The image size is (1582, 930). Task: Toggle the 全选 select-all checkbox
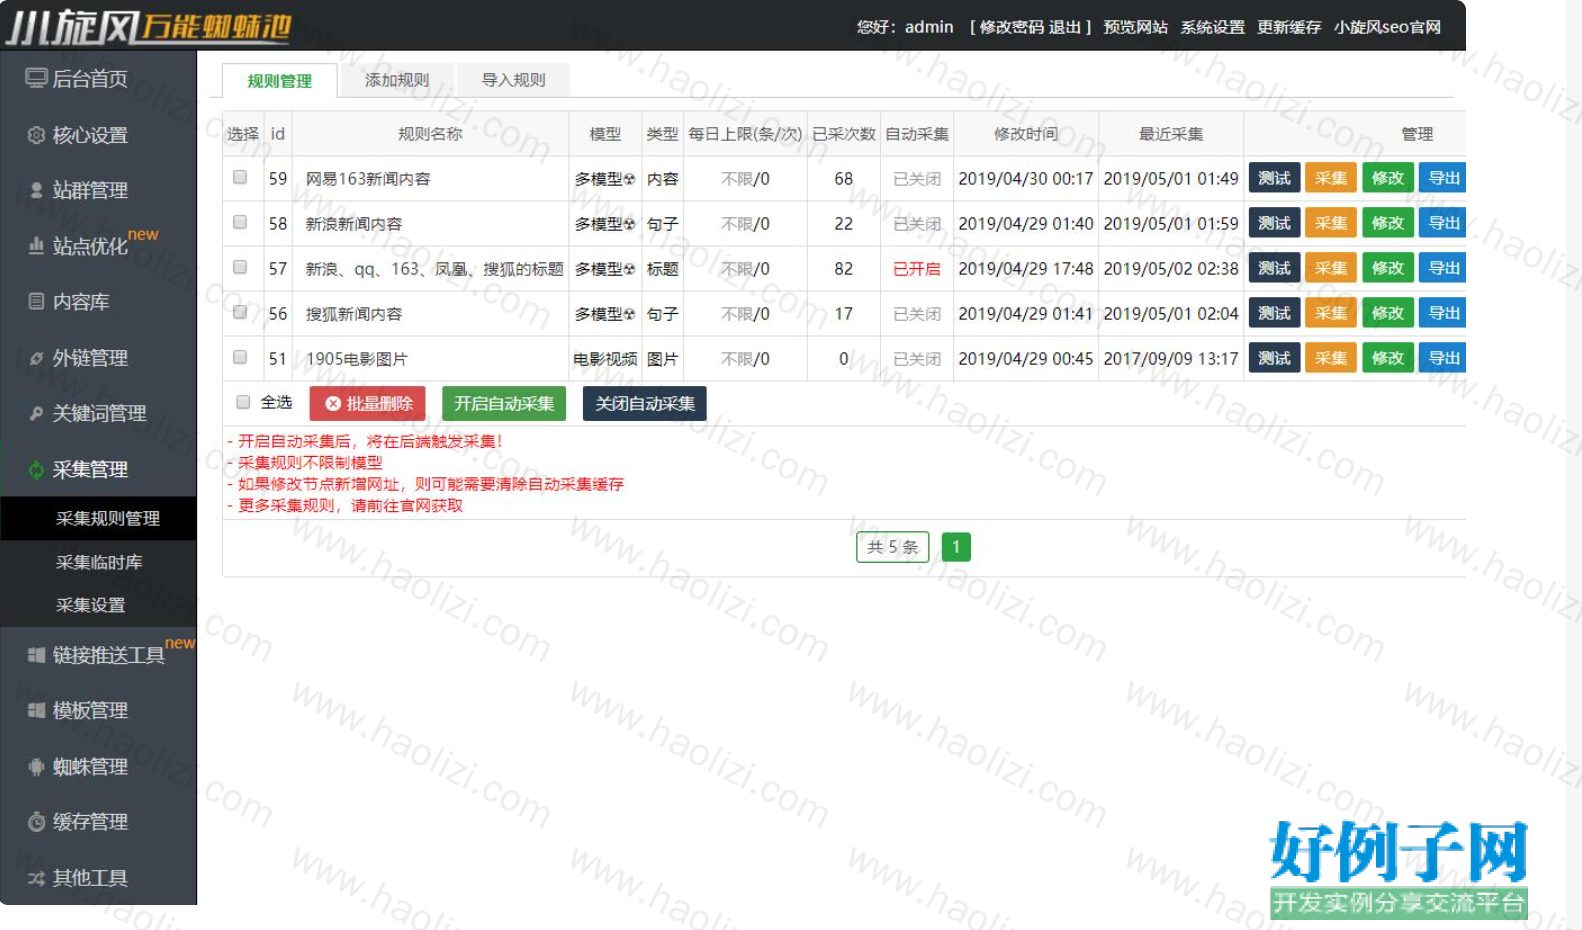(x=243, y=402)
